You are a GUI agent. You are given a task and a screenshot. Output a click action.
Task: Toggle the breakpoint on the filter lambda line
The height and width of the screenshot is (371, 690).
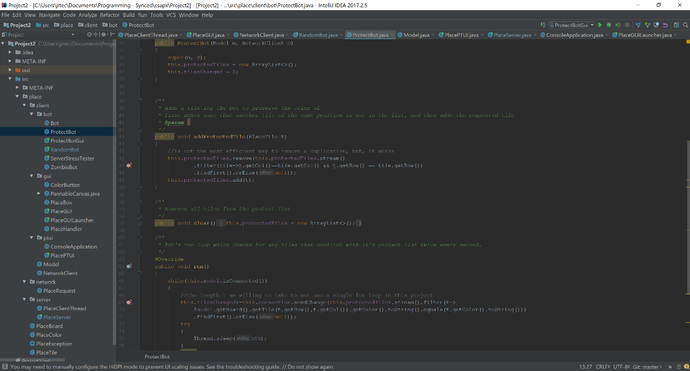point(129,165)
